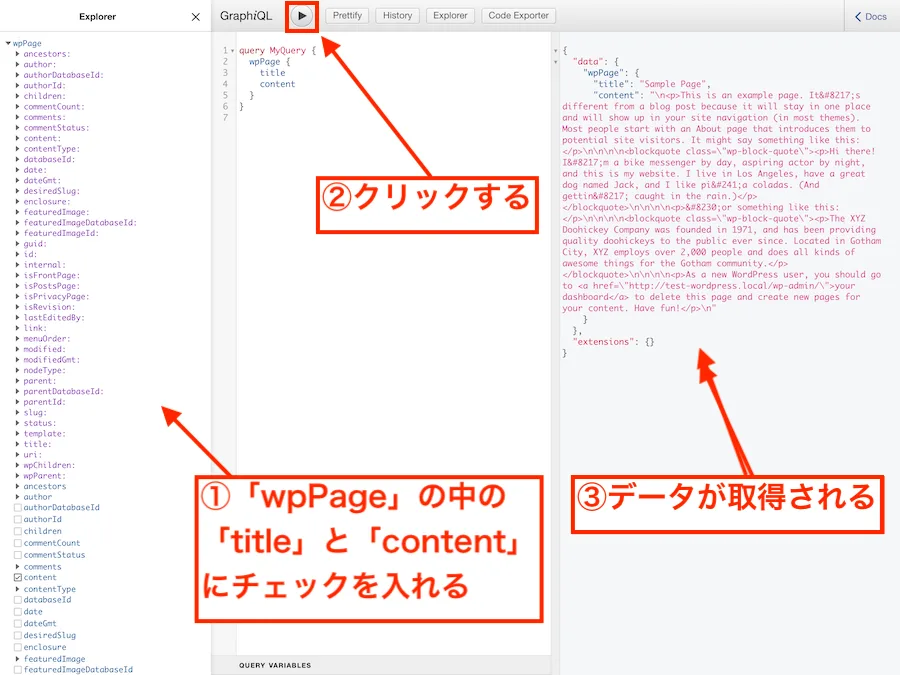Click the Docs link text
900x675 pixels.
[875, 15]
